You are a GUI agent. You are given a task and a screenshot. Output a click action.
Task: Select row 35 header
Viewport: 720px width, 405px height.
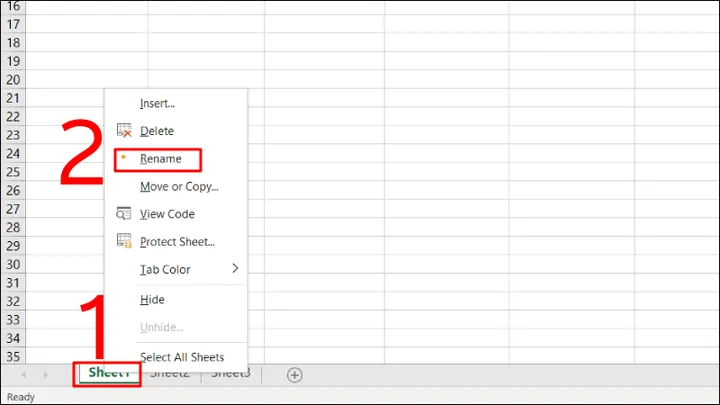13,356
